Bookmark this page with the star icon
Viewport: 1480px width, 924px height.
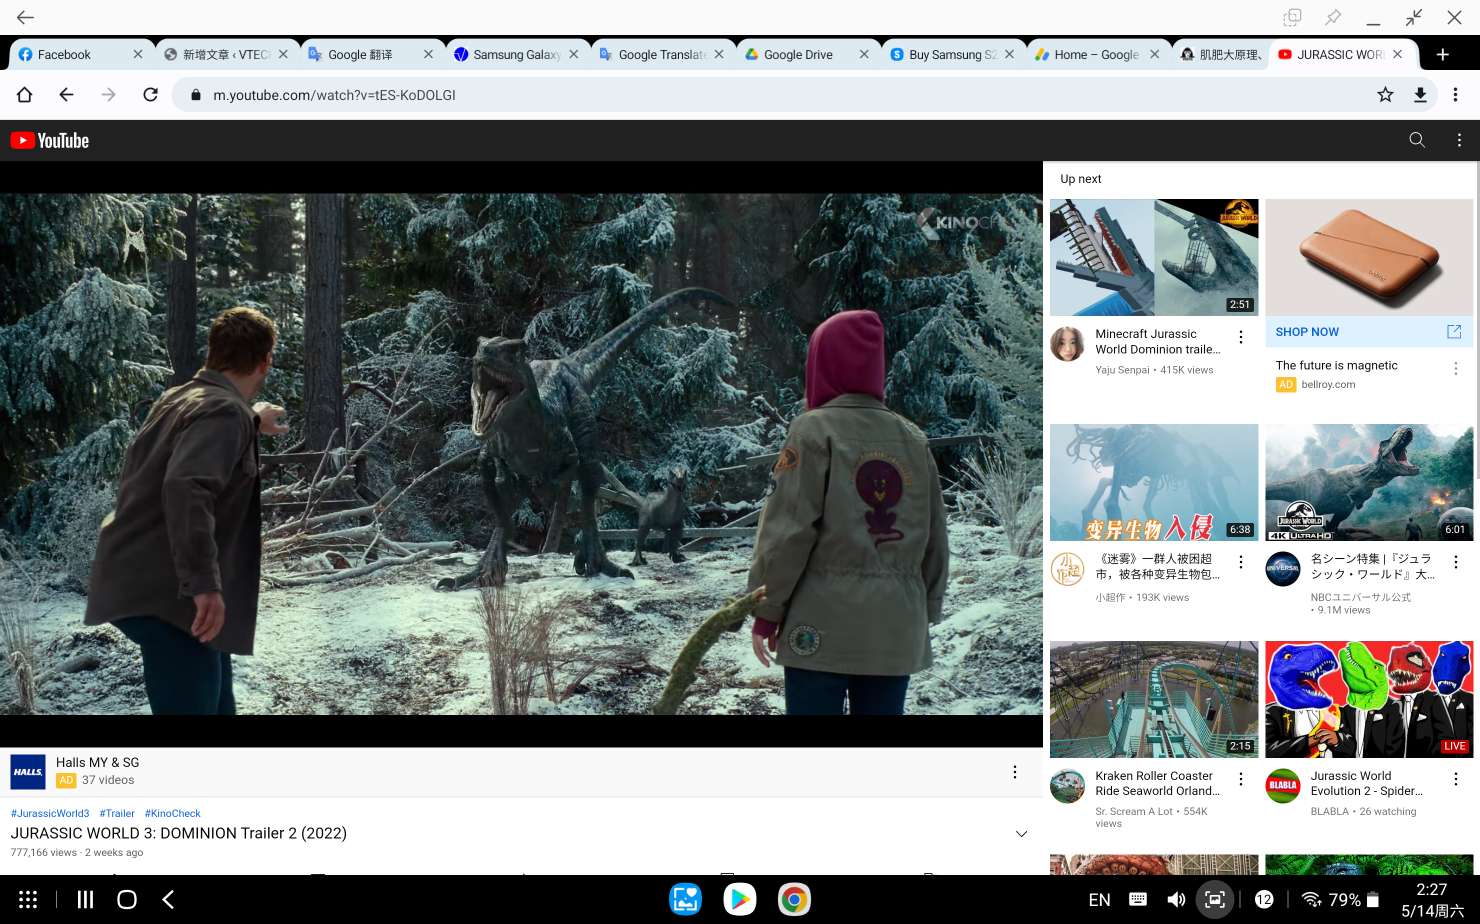coord(1385,95)
